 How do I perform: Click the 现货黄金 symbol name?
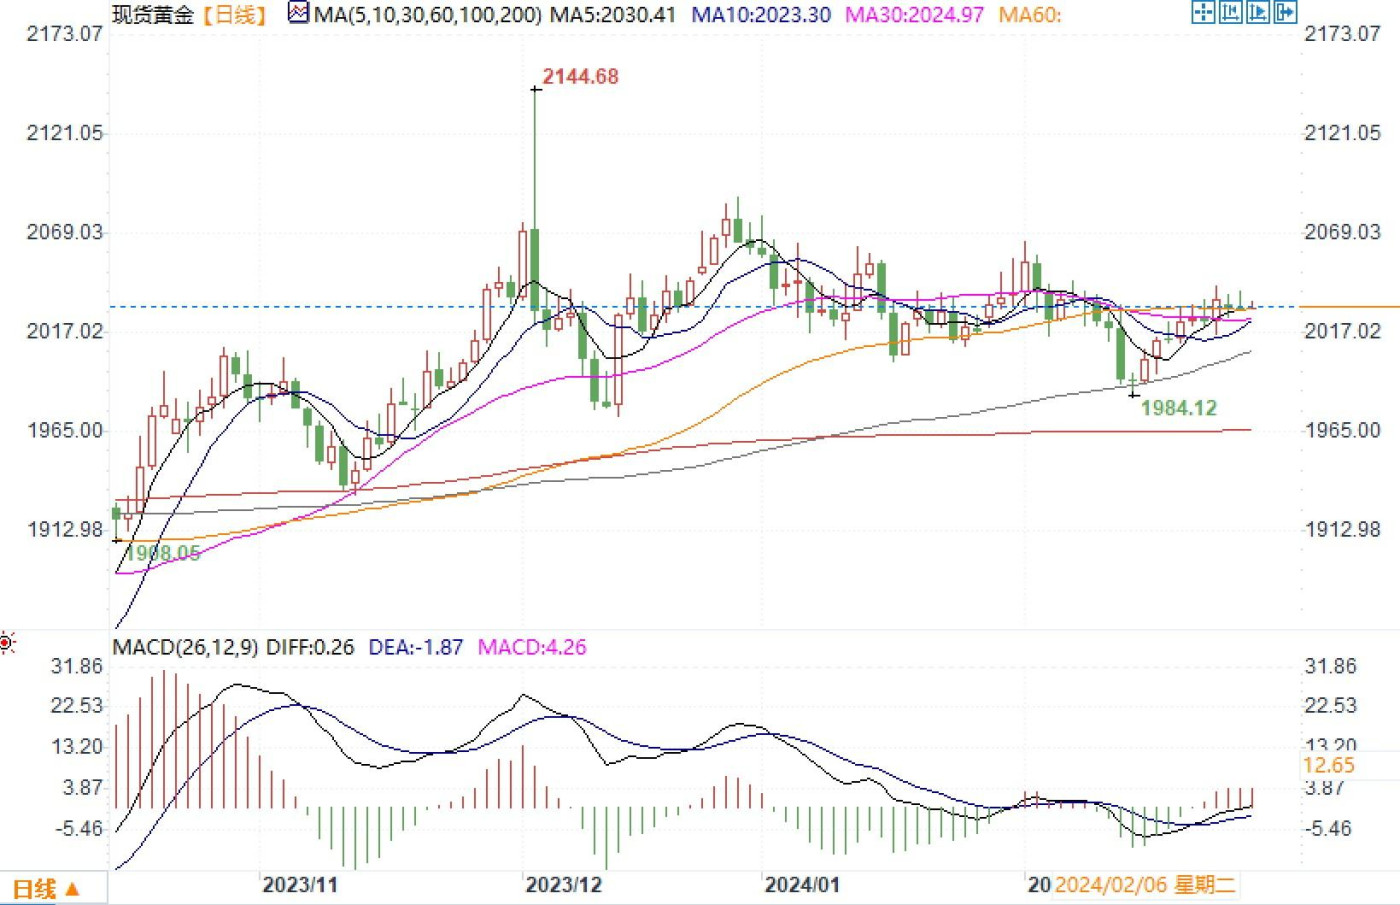coord(153,15)
